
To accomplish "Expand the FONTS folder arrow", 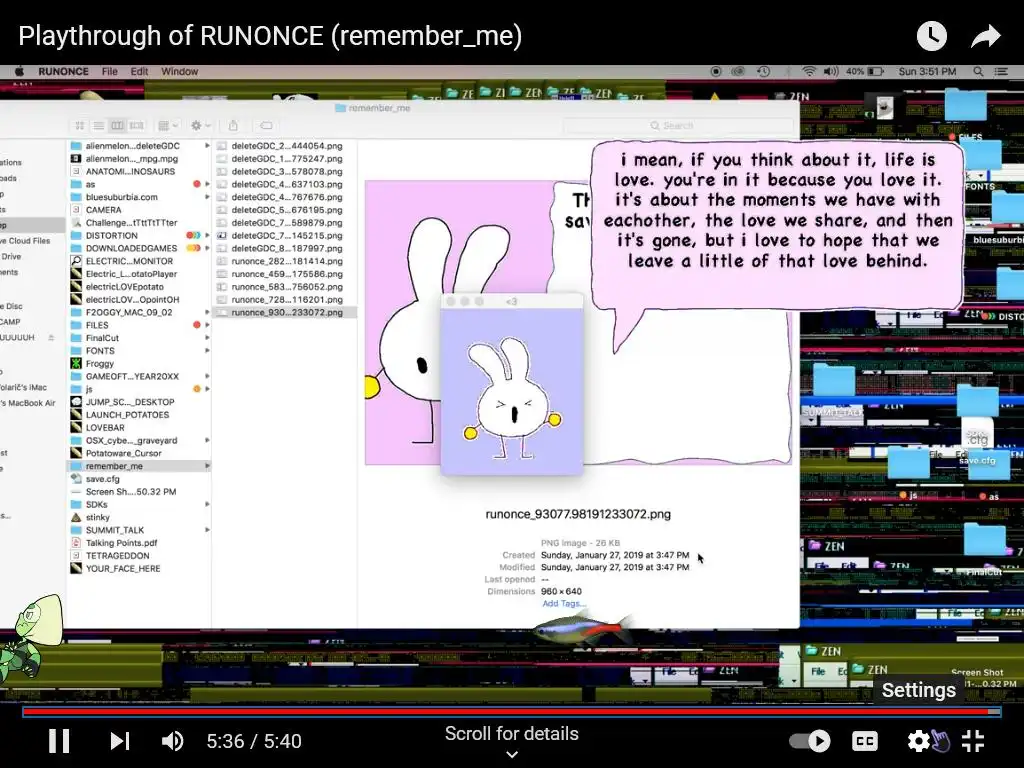I will click(x=207, y=351).
